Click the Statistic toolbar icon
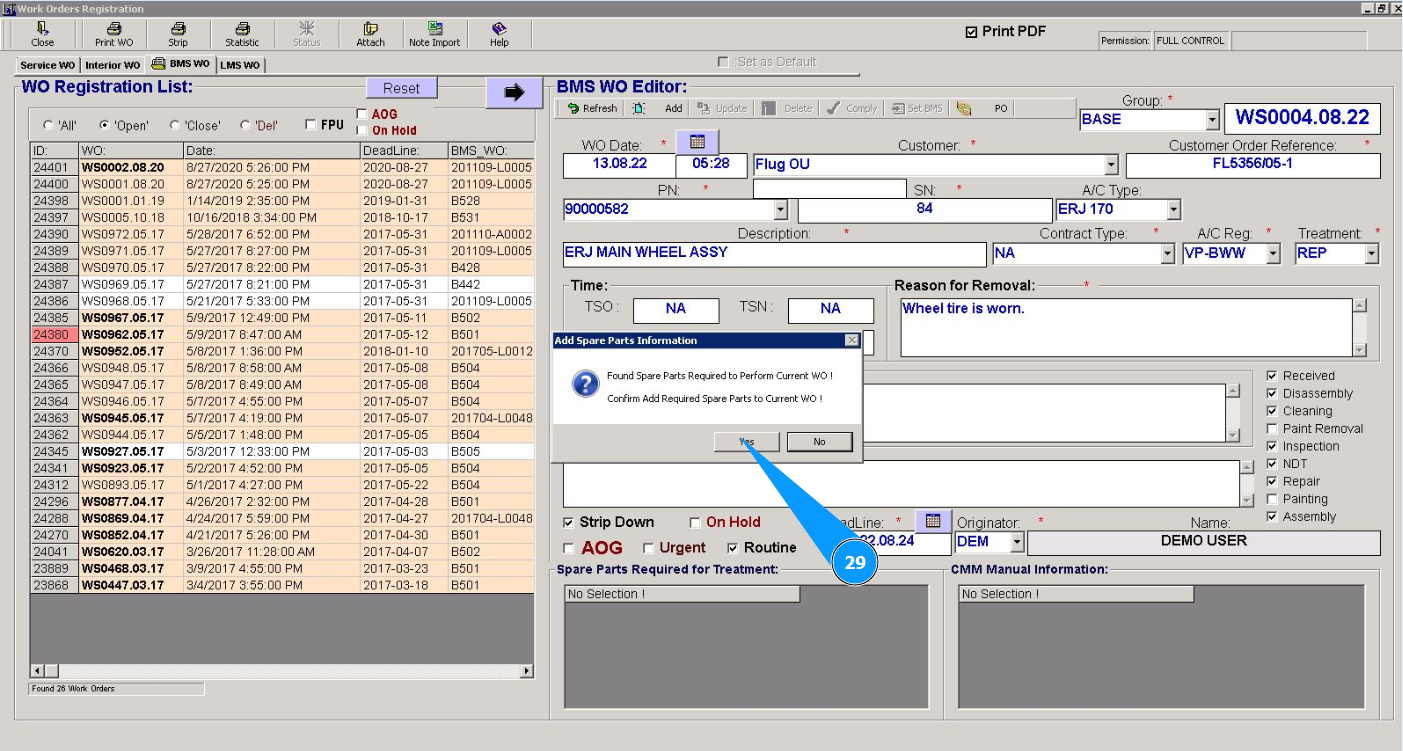This screenshot has width=1403, height=751. click(242, 34)
